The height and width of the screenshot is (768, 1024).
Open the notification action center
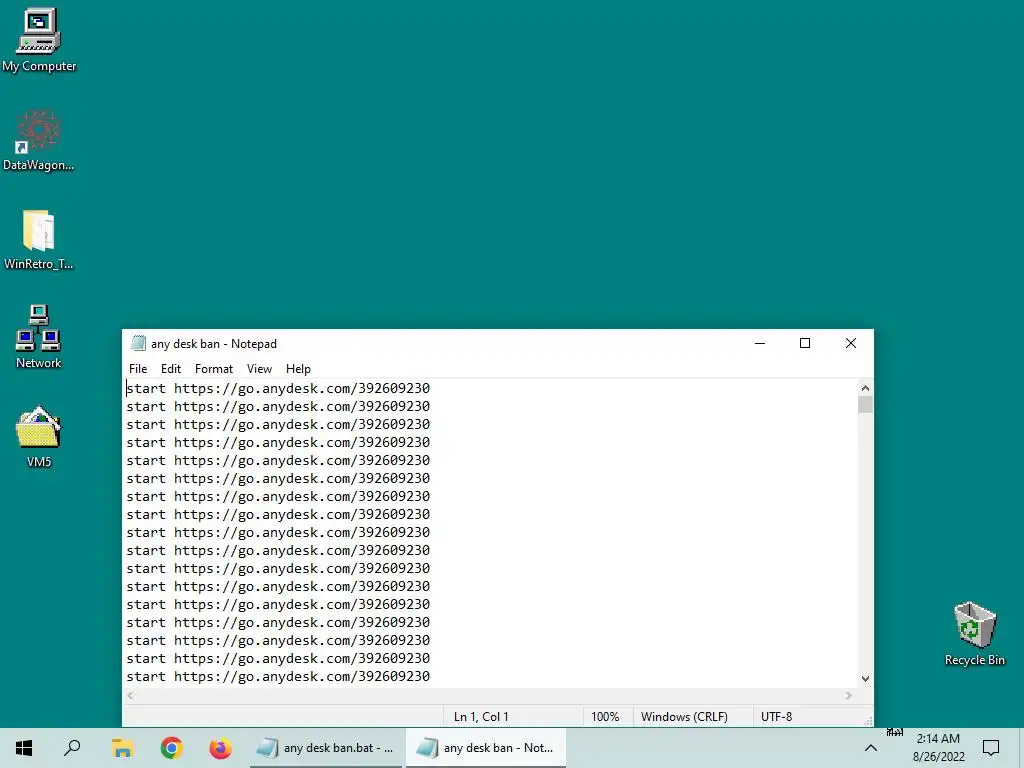click(x=991, y=748)
